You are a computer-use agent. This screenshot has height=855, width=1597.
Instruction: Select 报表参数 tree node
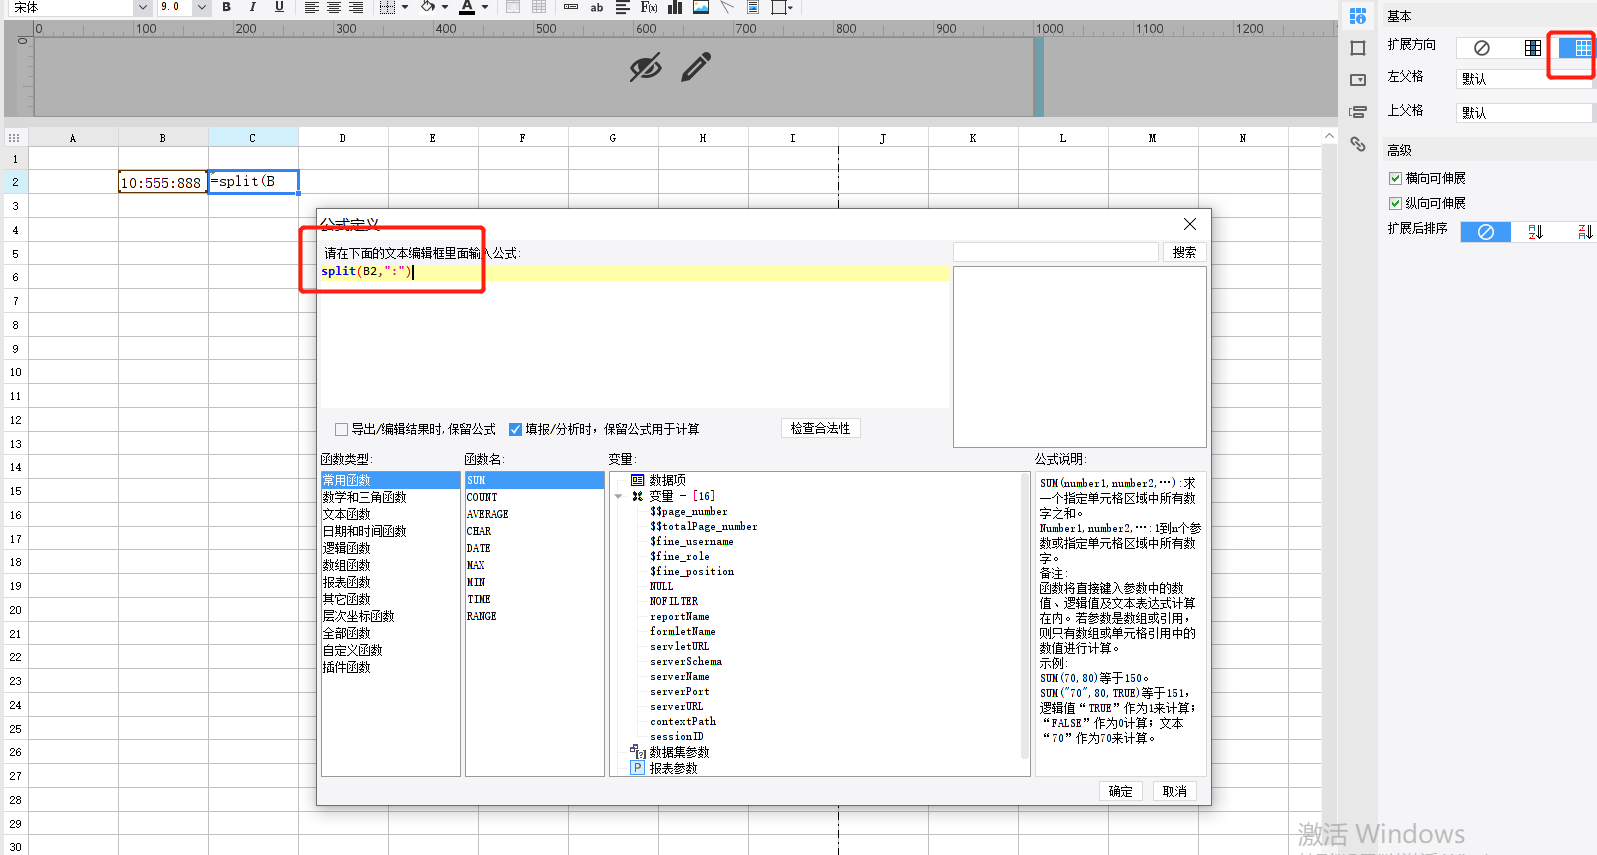[x=673, y=768]
